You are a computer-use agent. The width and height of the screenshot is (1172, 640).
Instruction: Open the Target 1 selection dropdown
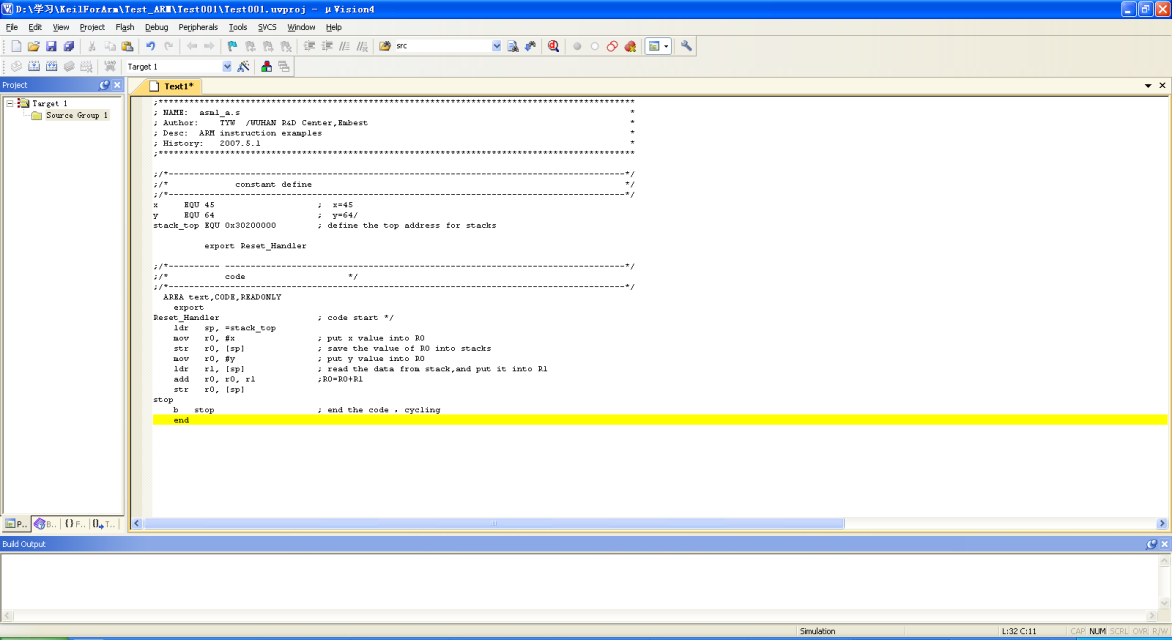point(227,67)
